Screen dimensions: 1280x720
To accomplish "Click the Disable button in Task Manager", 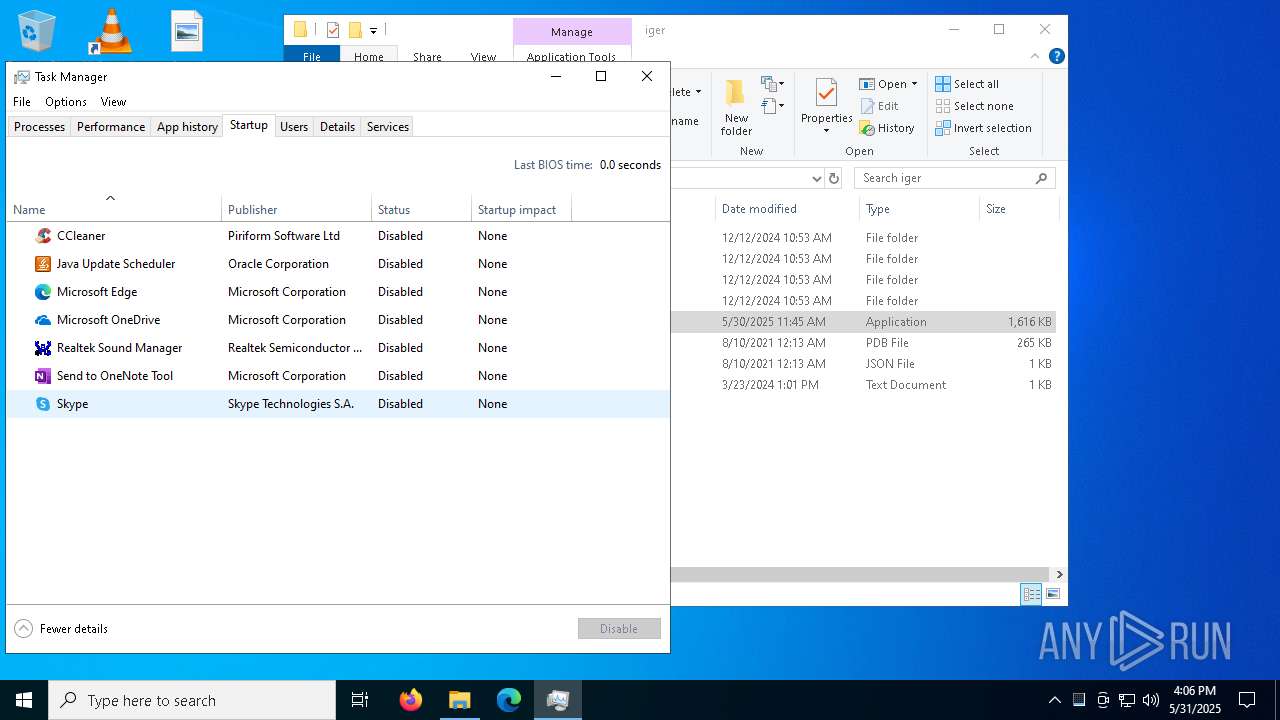I will [619, 629].
